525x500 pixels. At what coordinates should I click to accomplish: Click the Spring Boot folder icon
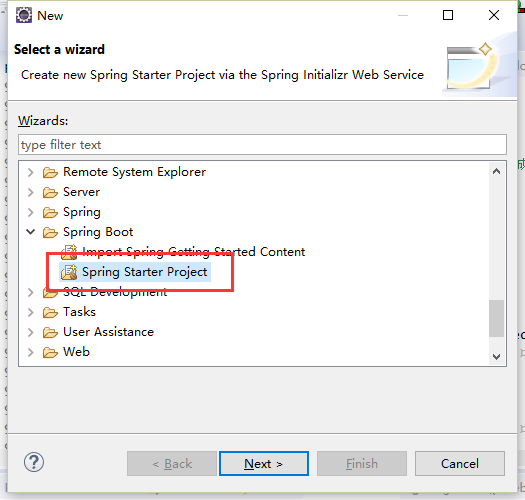(50, 232)
